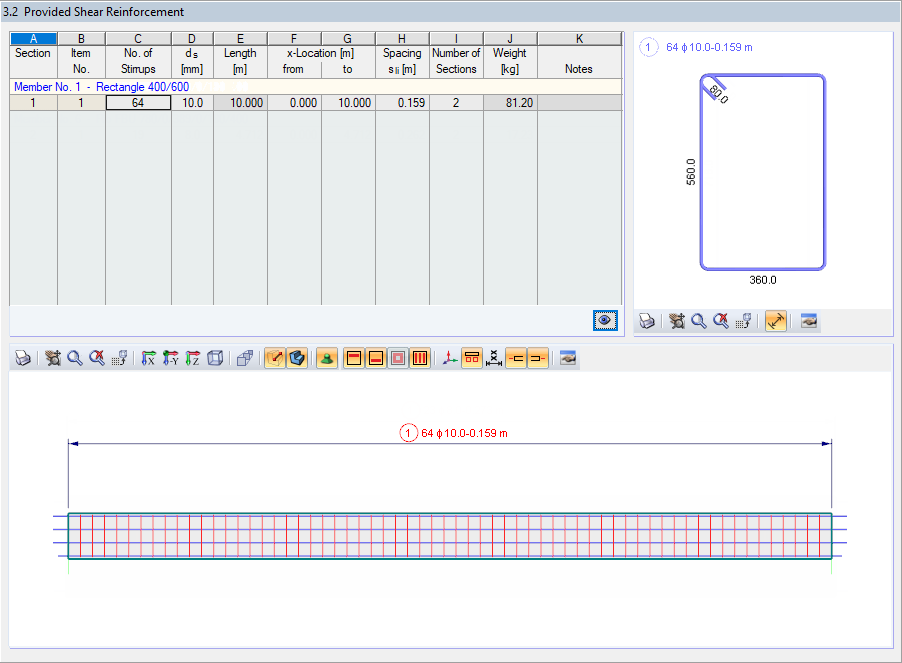
Task: Toggle left anchorage display button
Action: (x=516, y=358)
